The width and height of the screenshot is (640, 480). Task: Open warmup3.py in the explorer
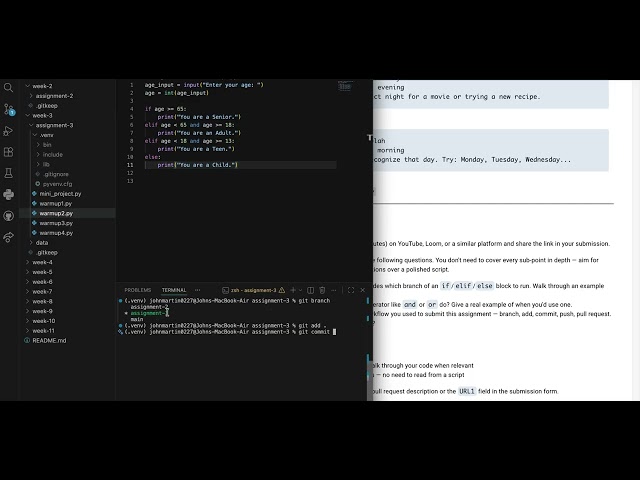(69, 223)
